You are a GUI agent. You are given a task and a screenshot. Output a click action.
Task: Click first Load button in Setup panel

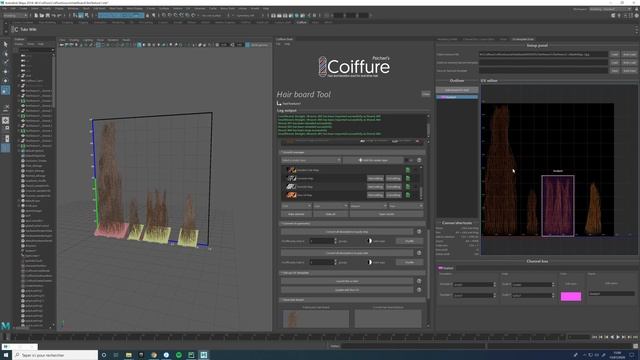point(614,54)
